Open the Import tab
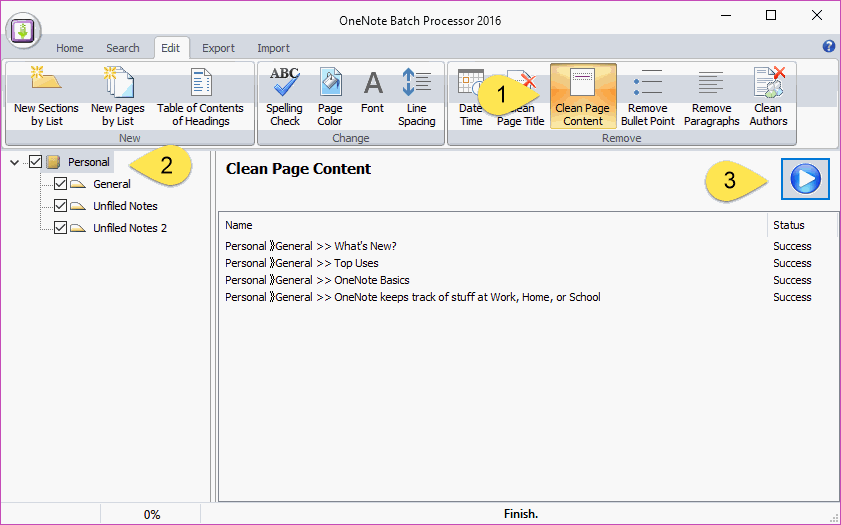The width and height of the screenshot is (841, 525). tap(274, 48)
